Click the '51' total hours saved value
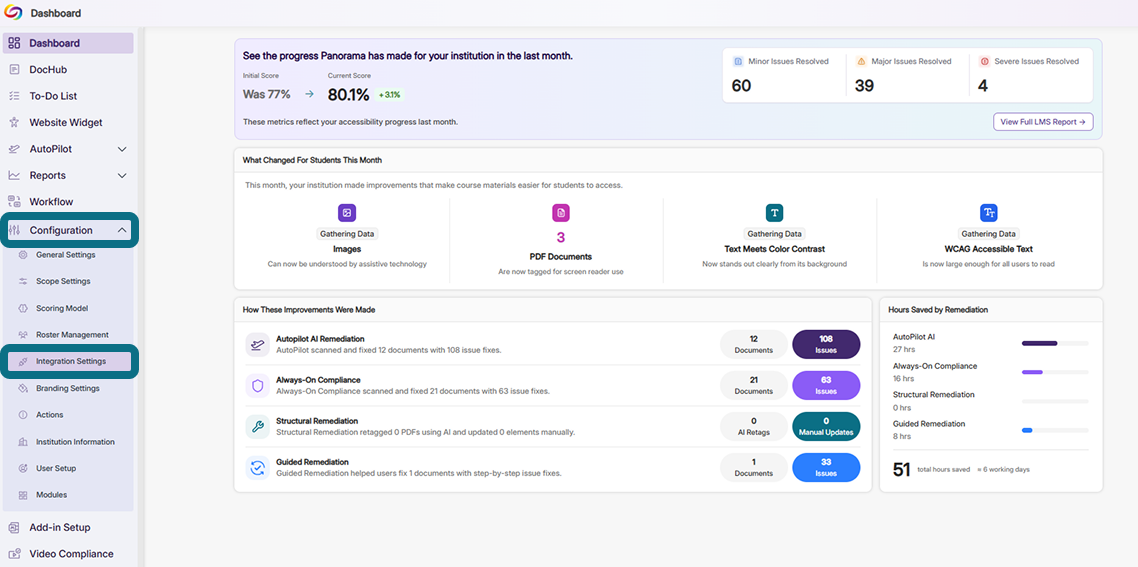 pos(901,470)
